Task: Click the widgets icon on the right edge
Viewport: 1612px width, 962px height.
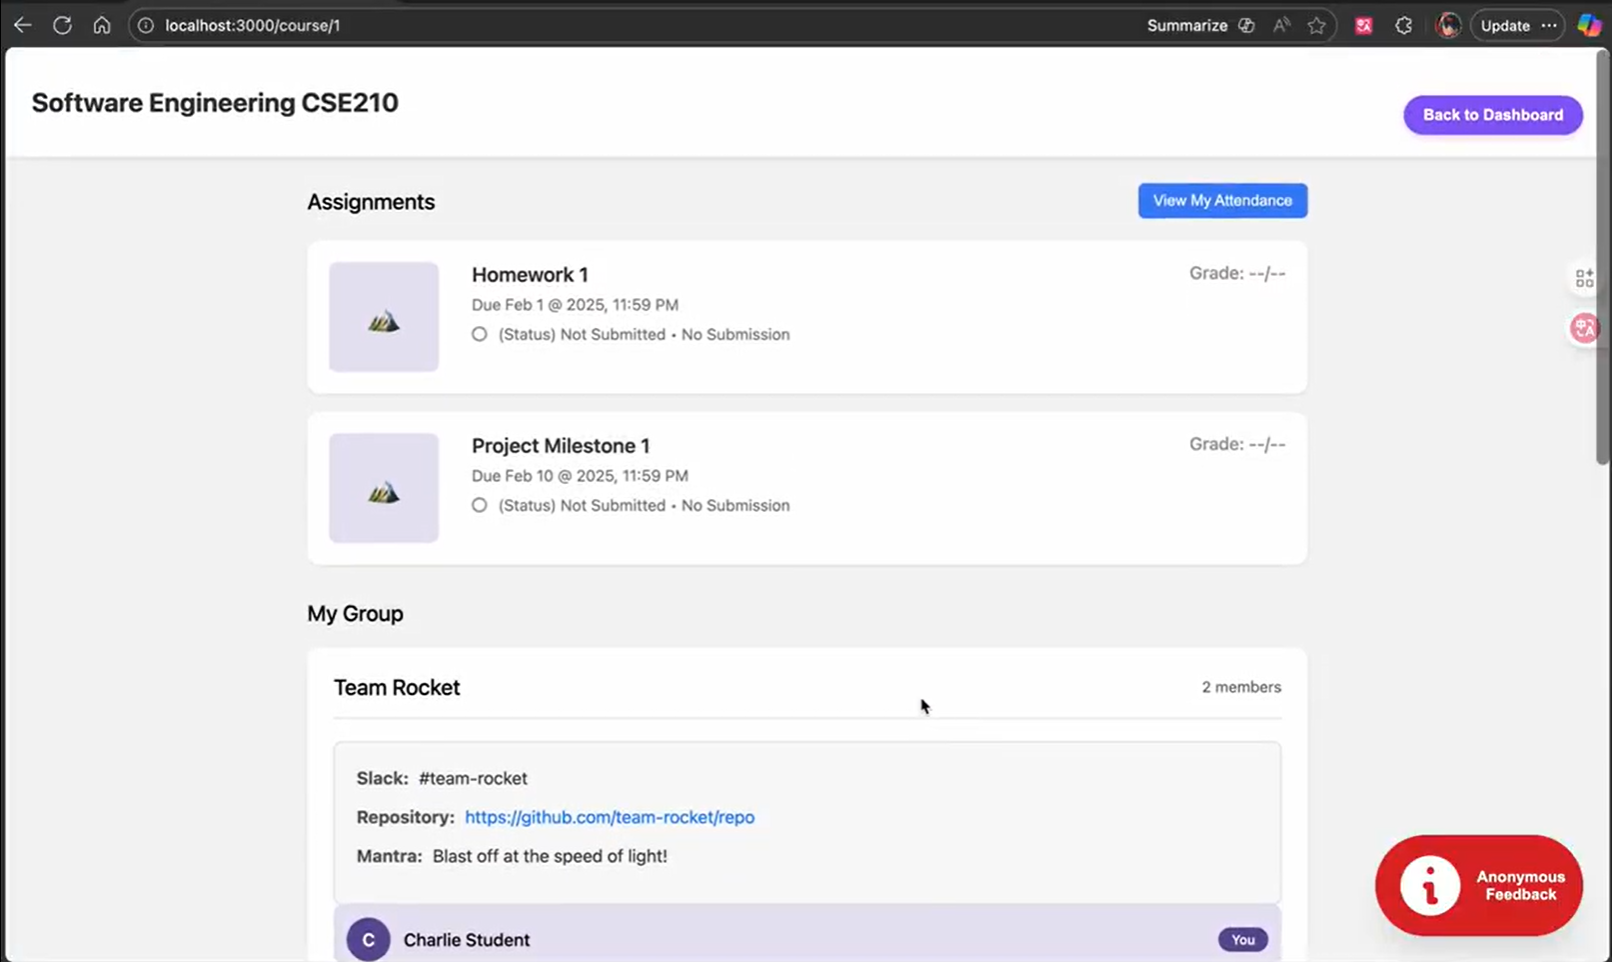Action: click(1584, 277)
